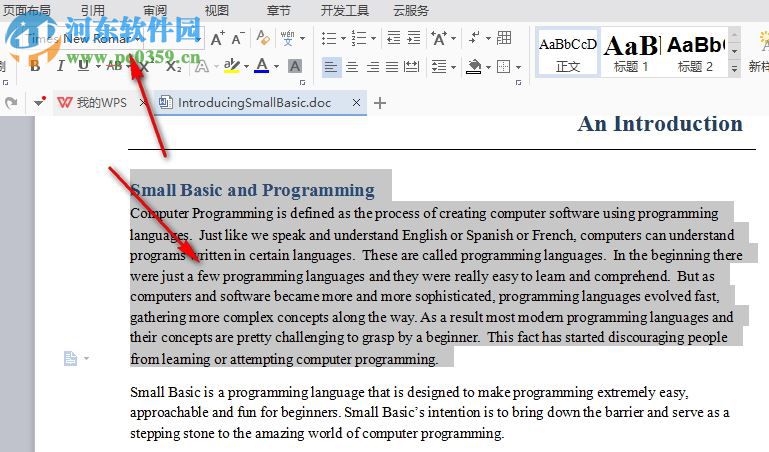Expand shading fill color dropdown arrow
This screenshot has height=452, width=769.
point(488,67)
